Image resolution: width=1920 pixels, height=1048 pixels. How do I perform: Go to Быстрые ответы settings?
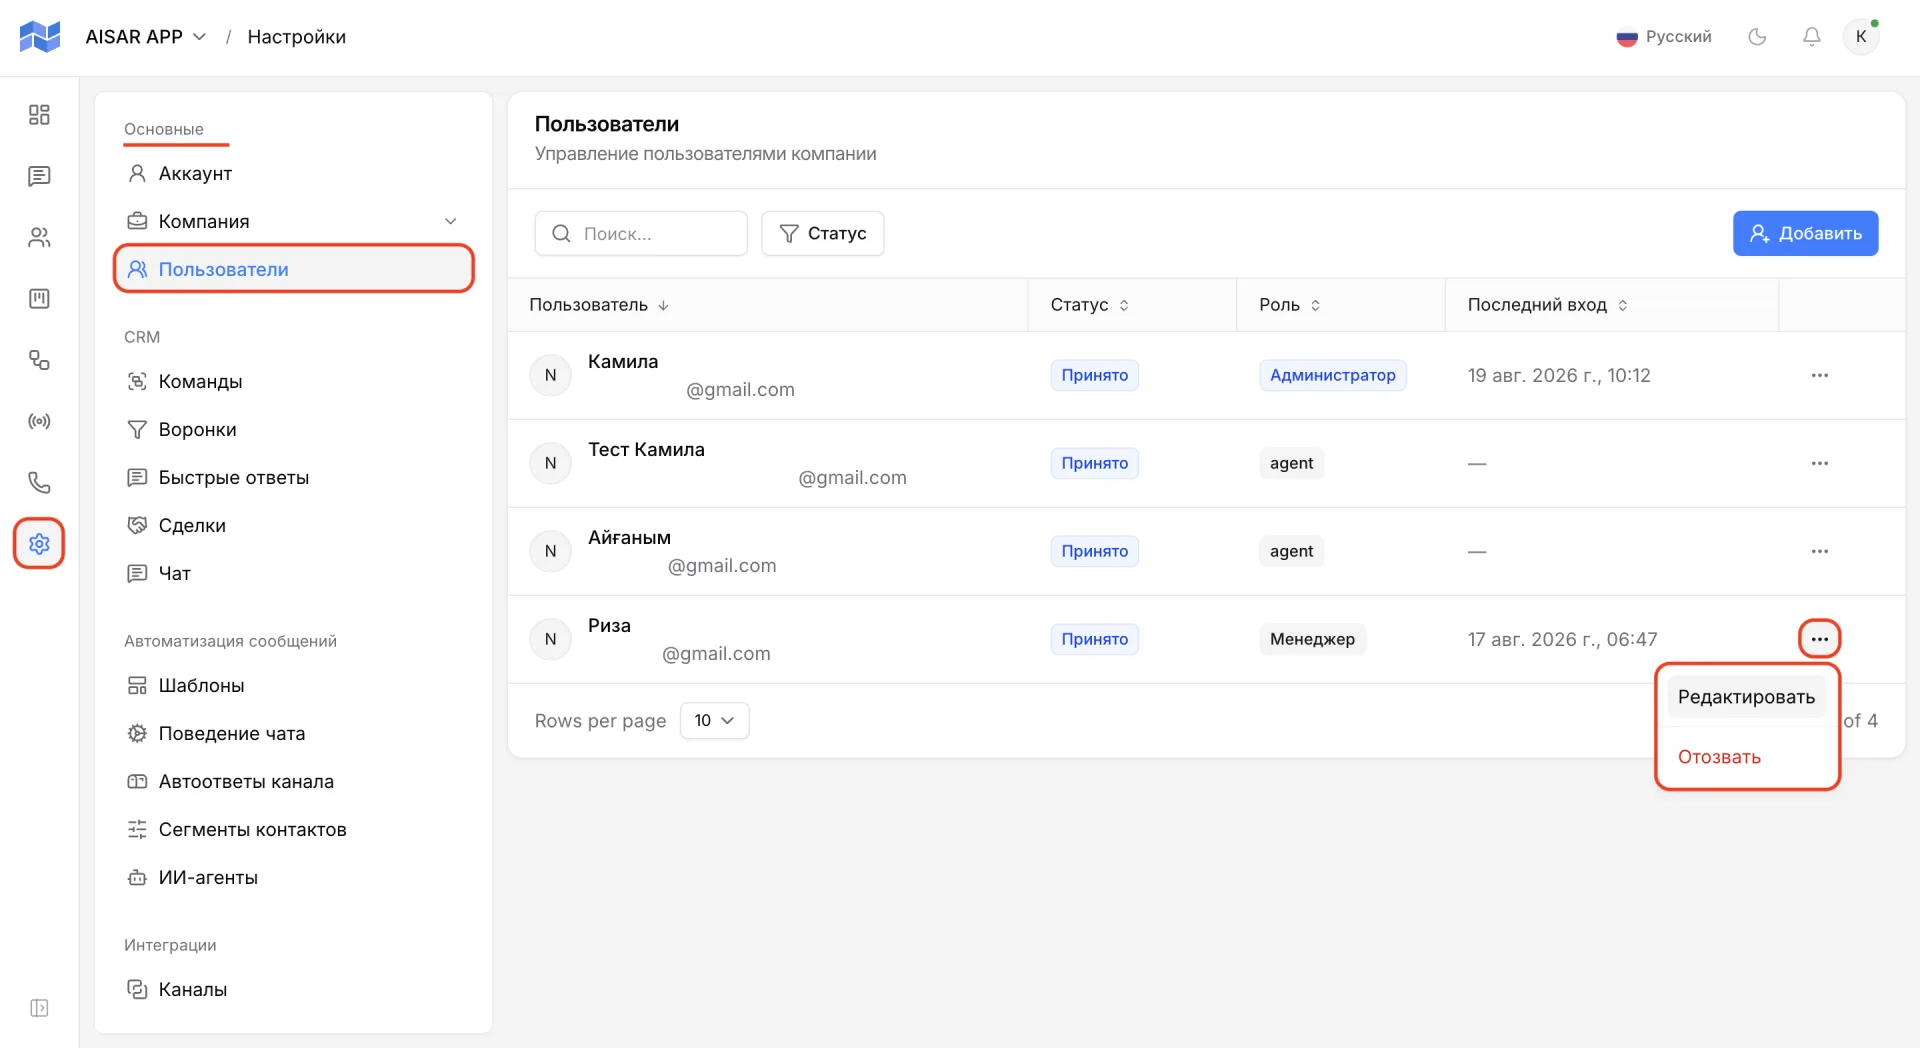coord(293,477)
